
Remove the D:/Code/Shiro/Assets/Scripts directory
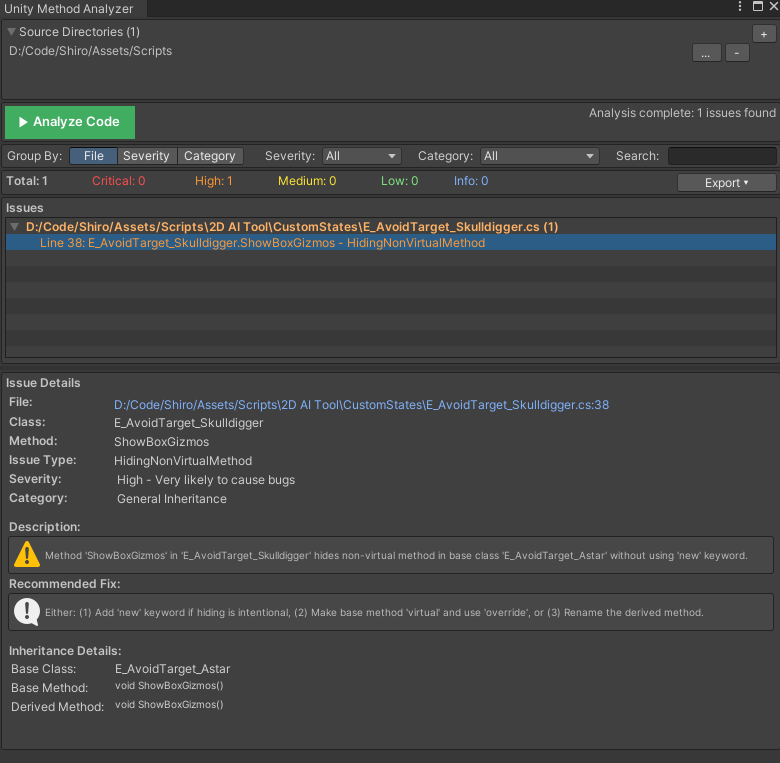click(737, 53)
